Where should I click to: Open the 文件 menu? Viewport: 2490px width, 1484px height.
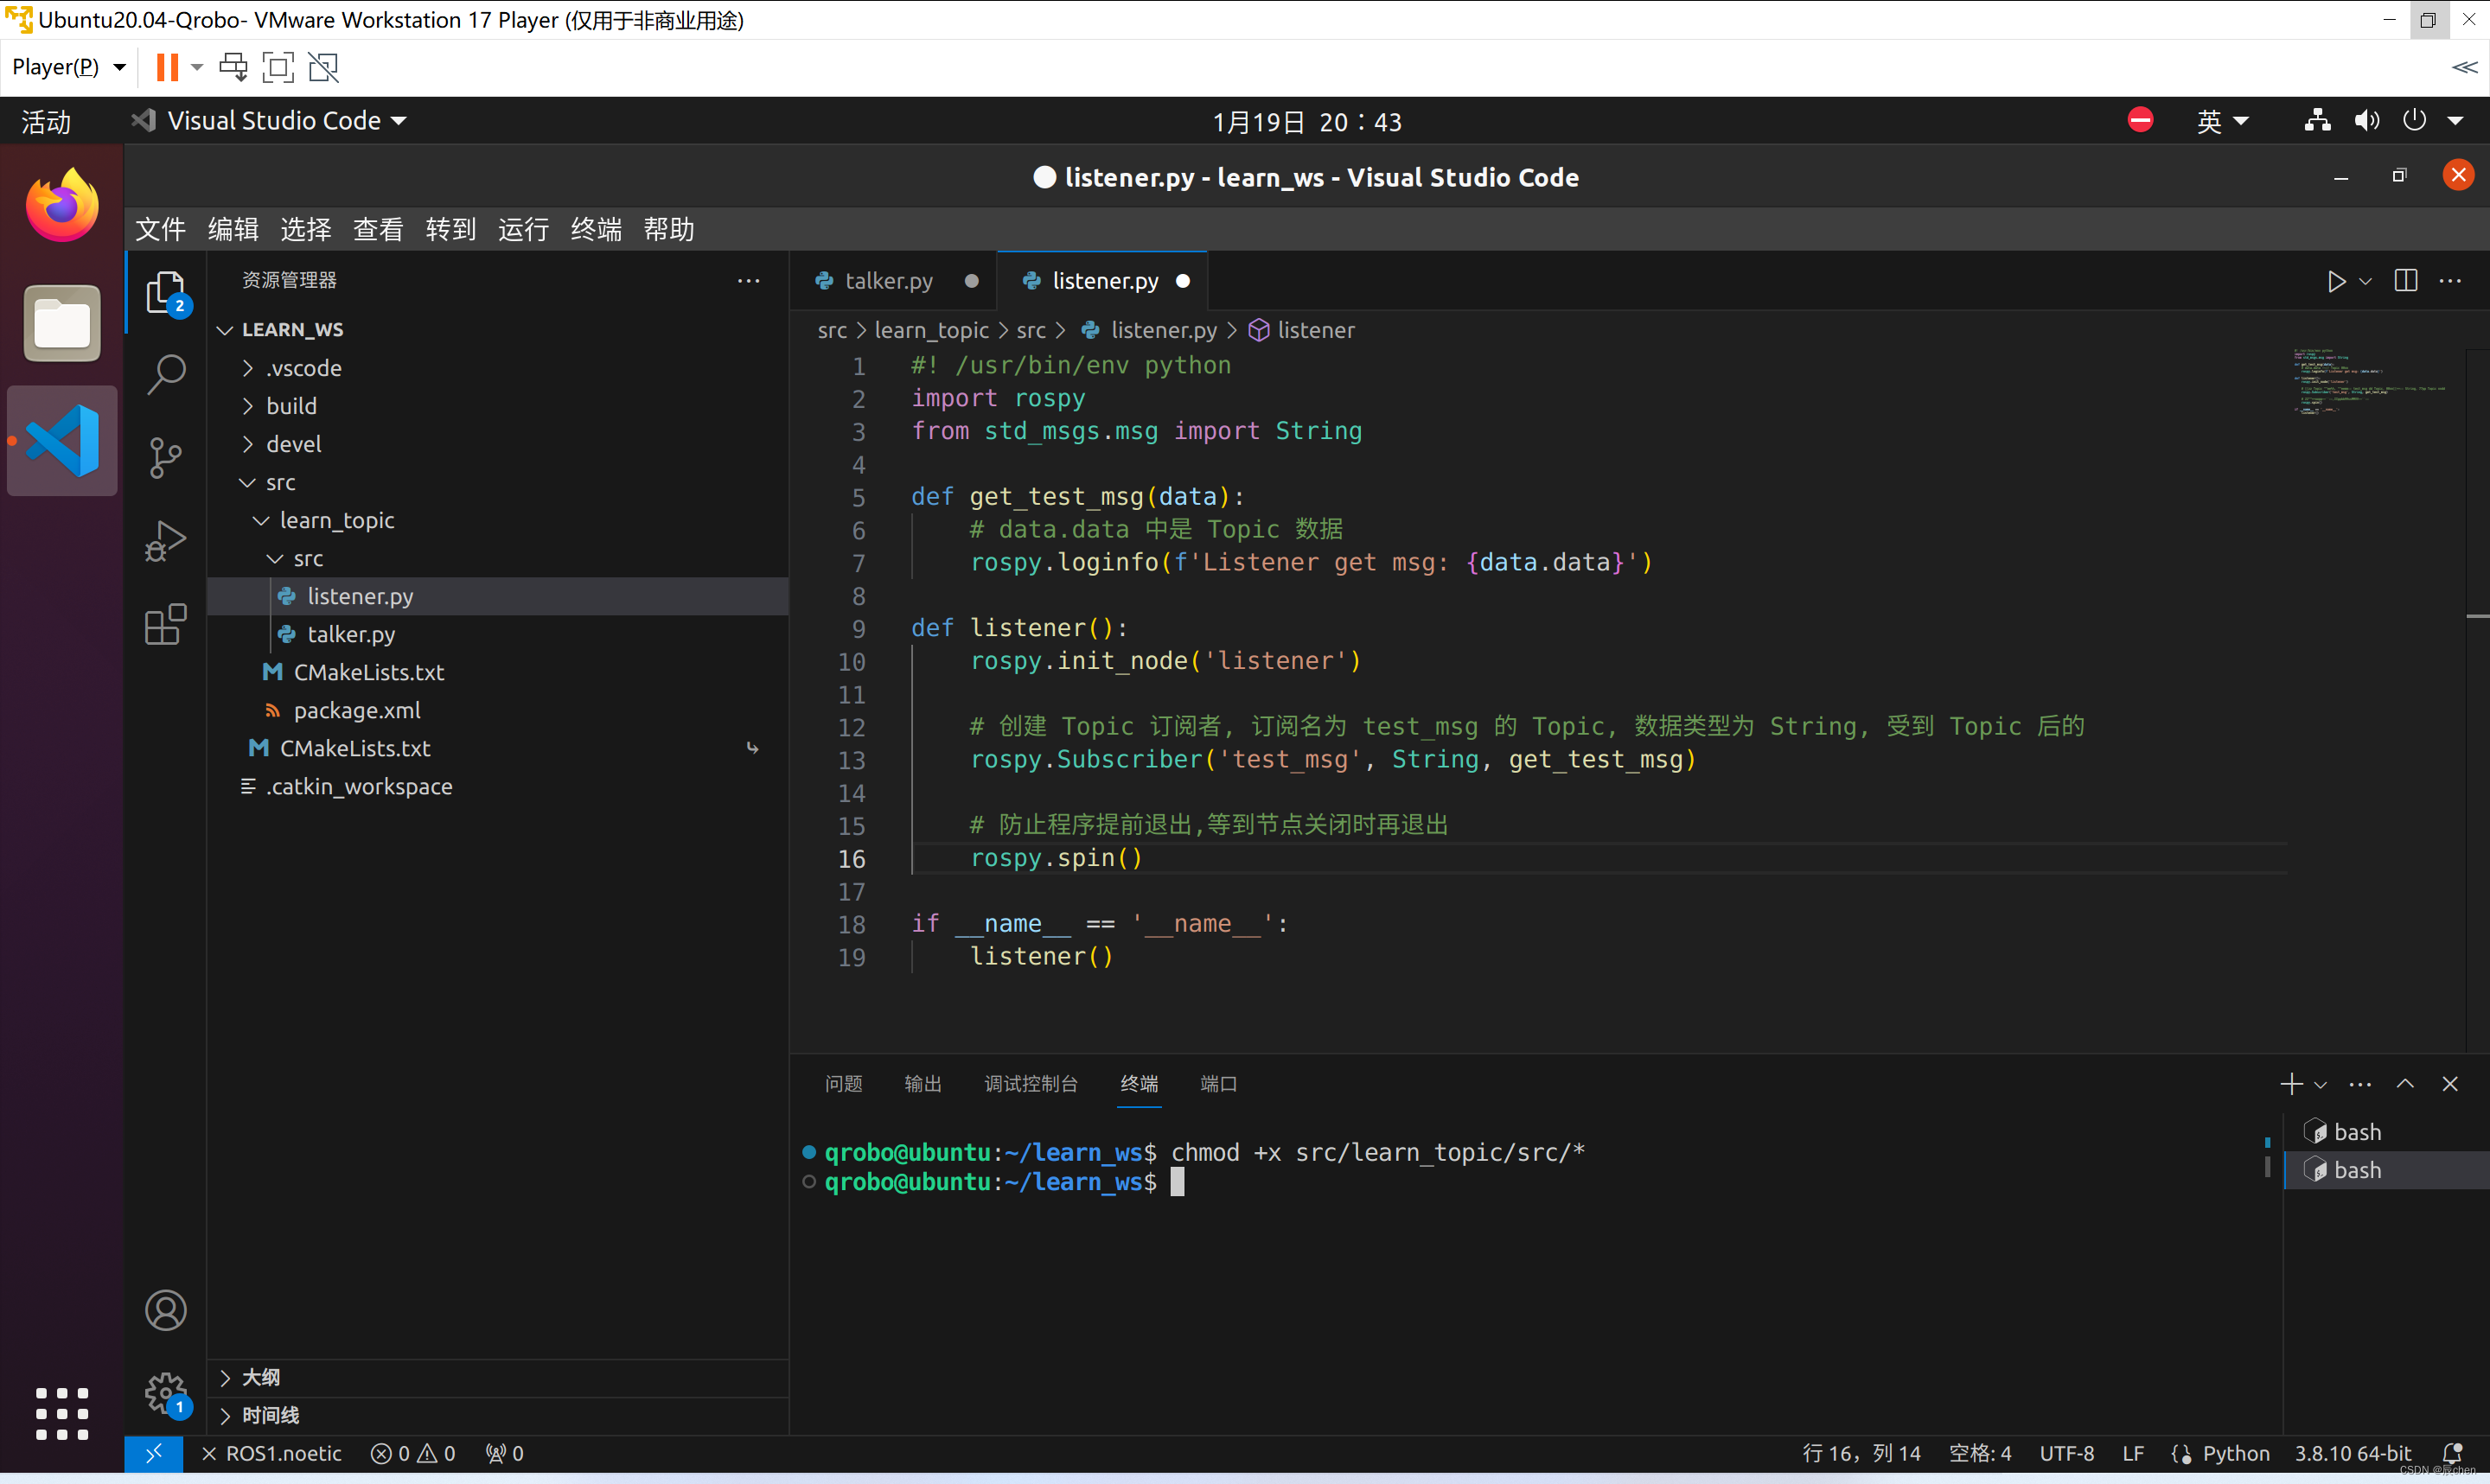[x=160, y=229]
